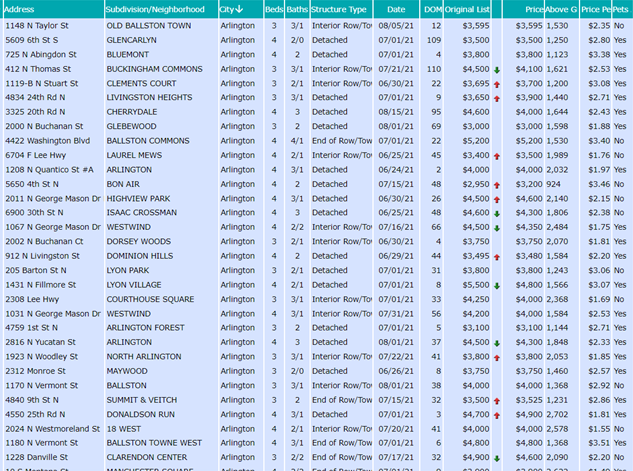Toggle sort arrow in City column header

tap(240, 9)
